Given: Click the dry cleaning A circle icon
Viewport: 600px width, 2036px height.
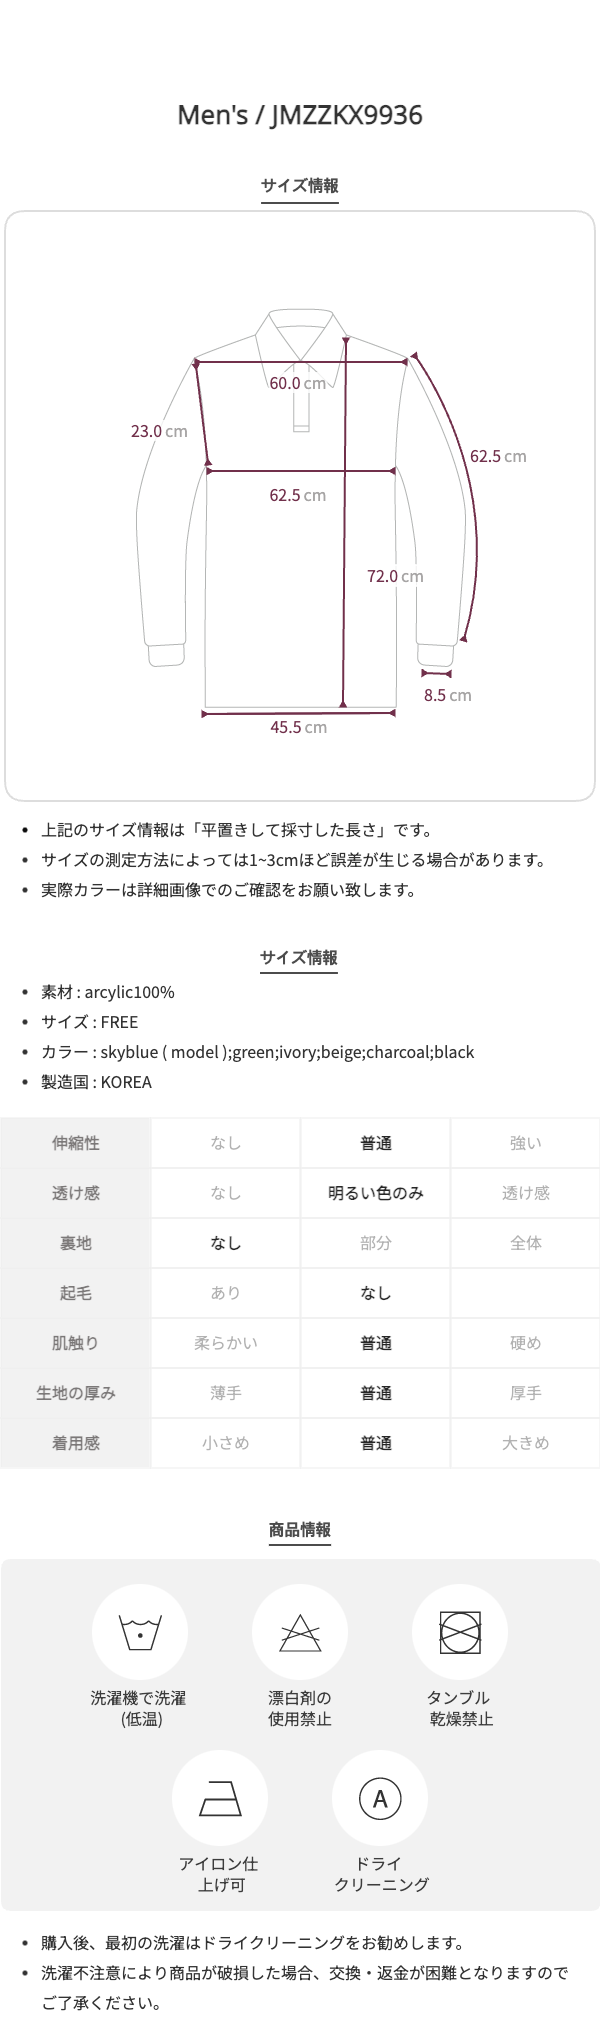Looking at the screenshot, I should coord(380,1798).
